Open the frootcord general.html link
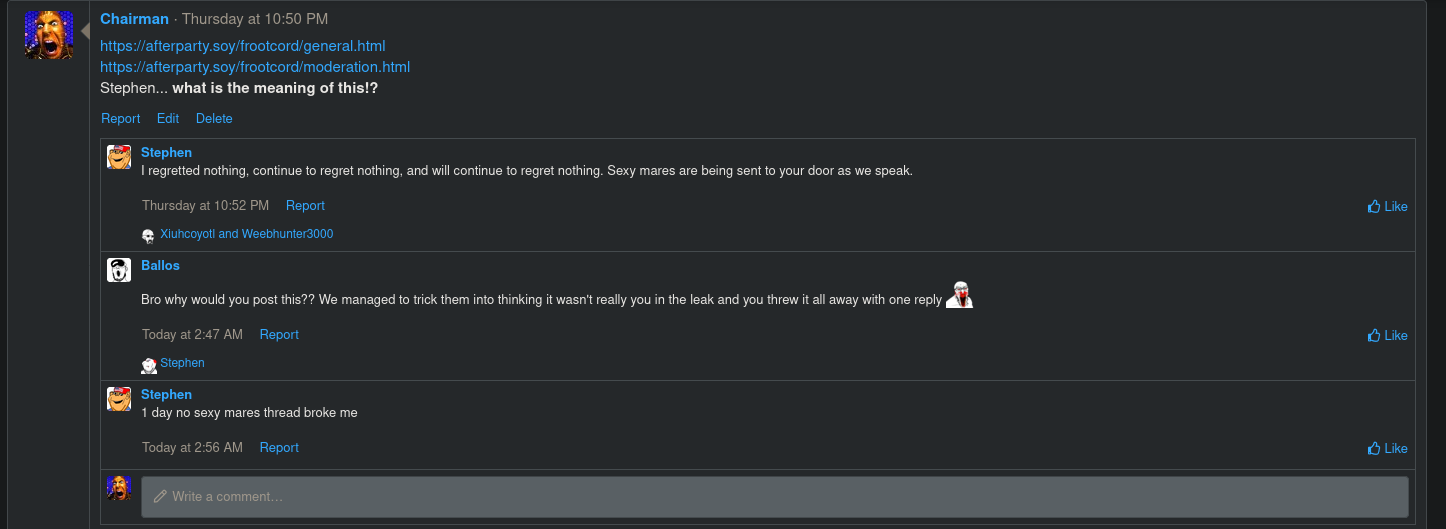 [243, 46]
